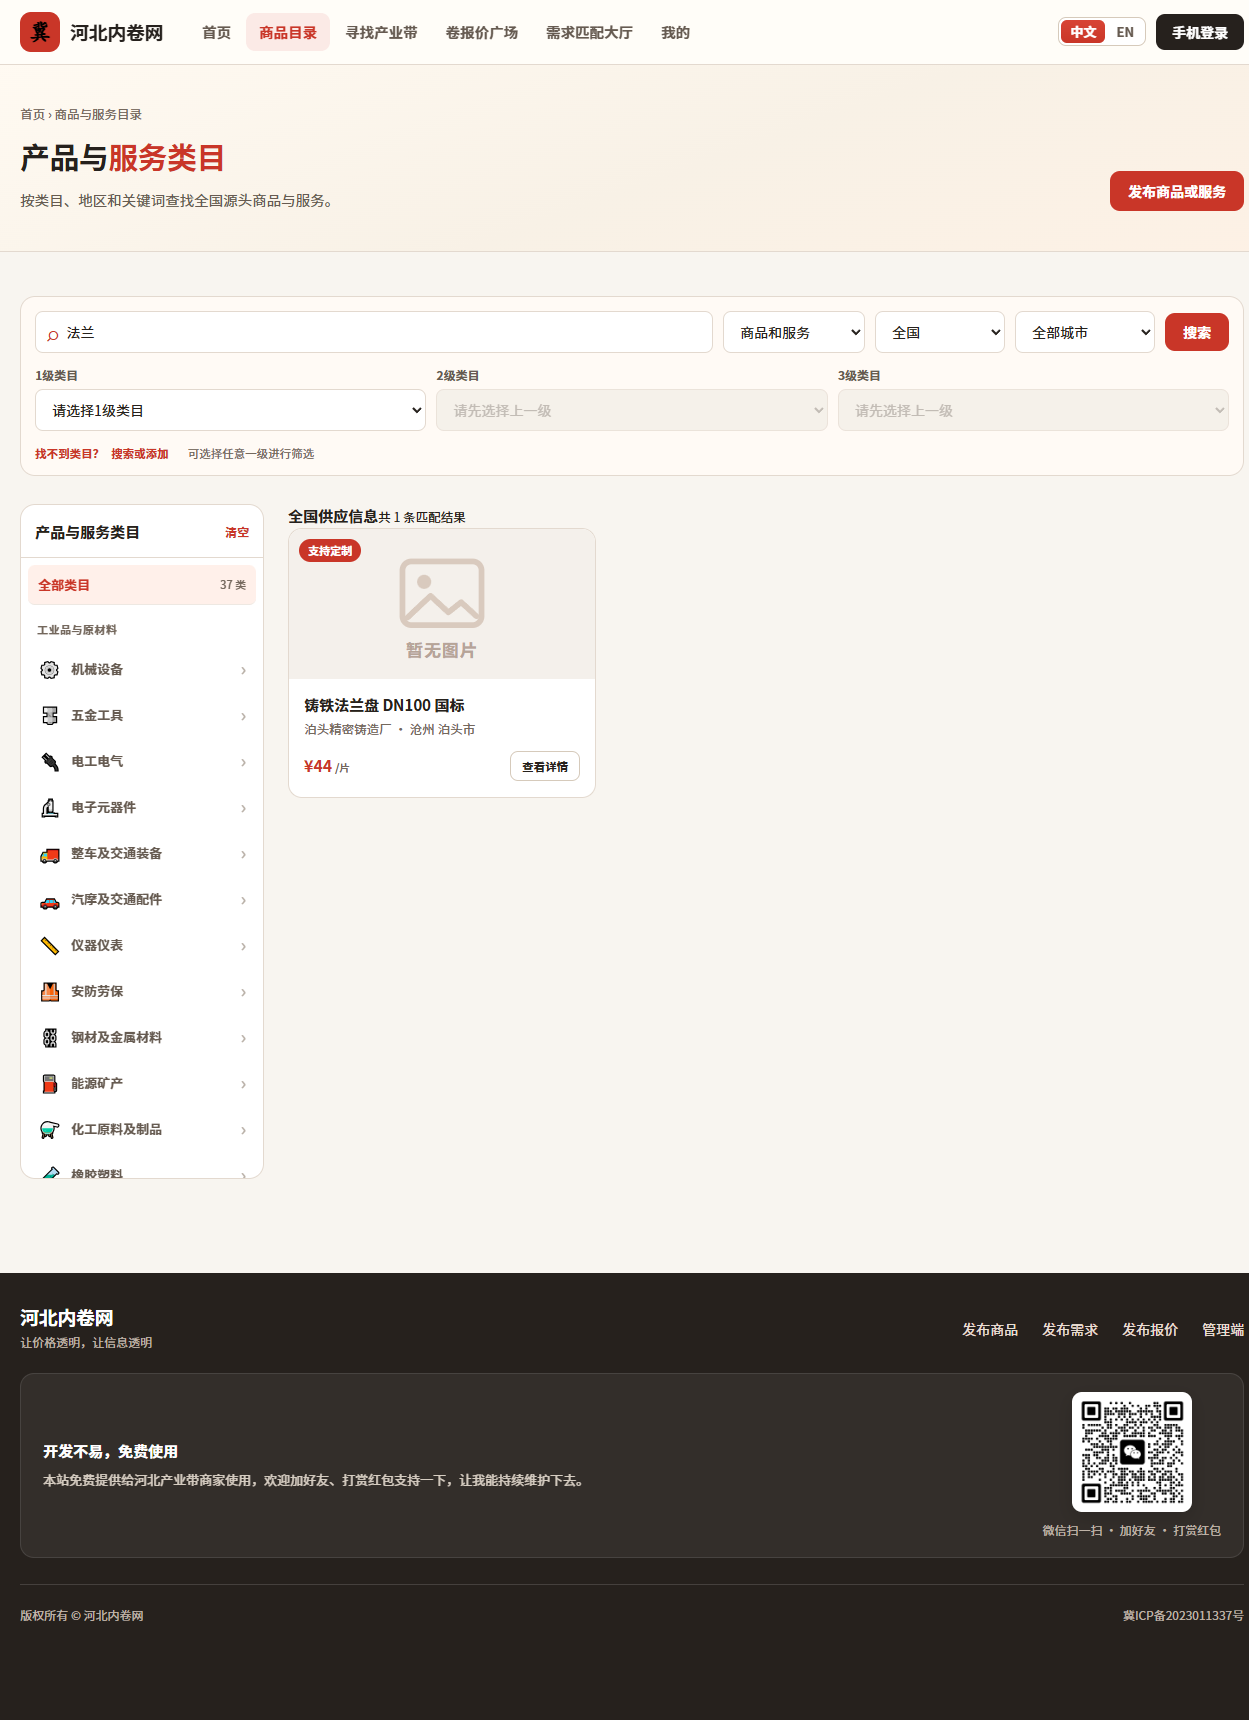The height and width of the screenshot is (1720, 1249).
Task: Select 全部类目 in the category list
Action: tap(142, 585)
